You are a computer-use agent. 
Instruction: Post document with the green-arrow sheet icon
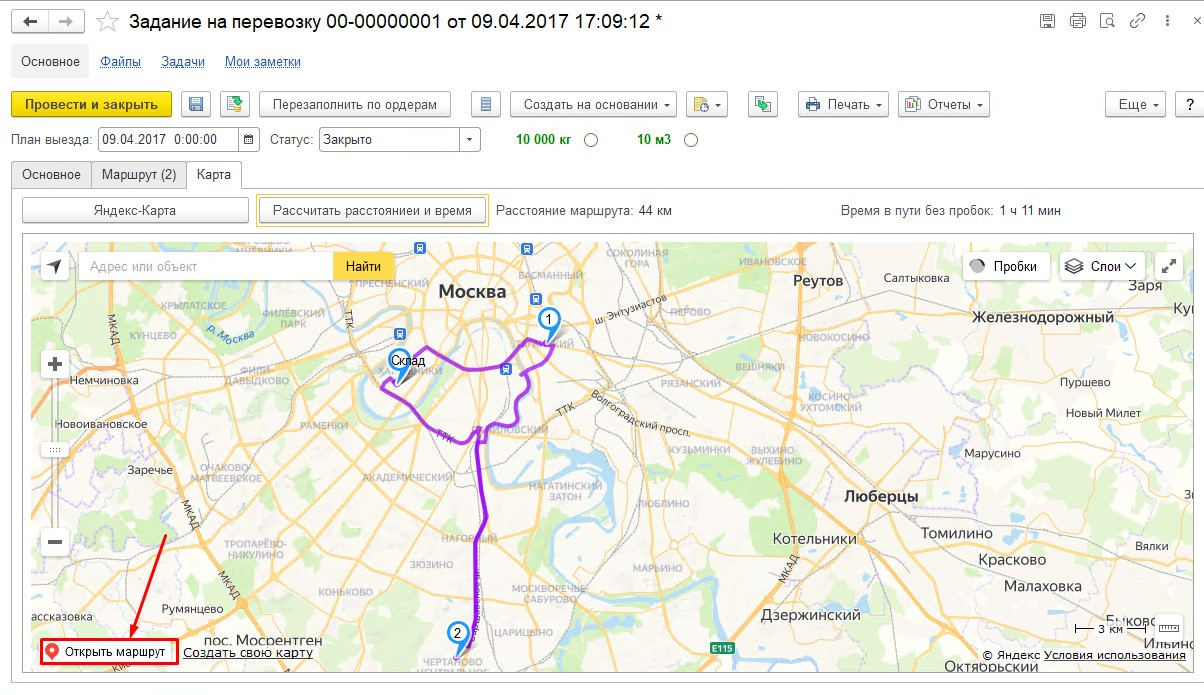(x=235, y=104)
